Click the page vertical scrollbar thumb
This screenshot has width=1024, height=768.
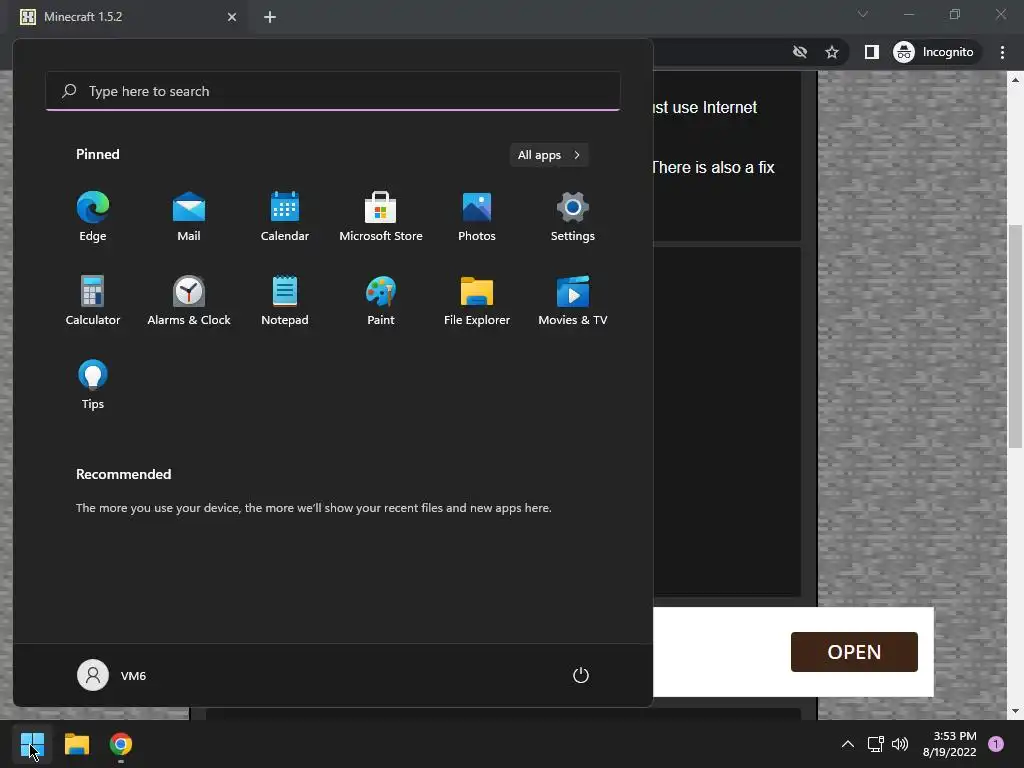[x=1015, y=336]
